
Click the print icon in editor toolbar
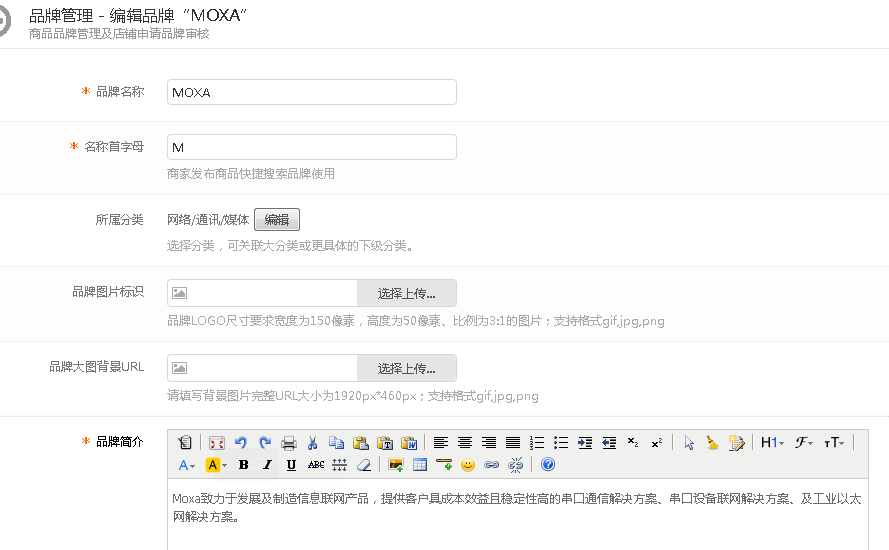tap(289, 443)
